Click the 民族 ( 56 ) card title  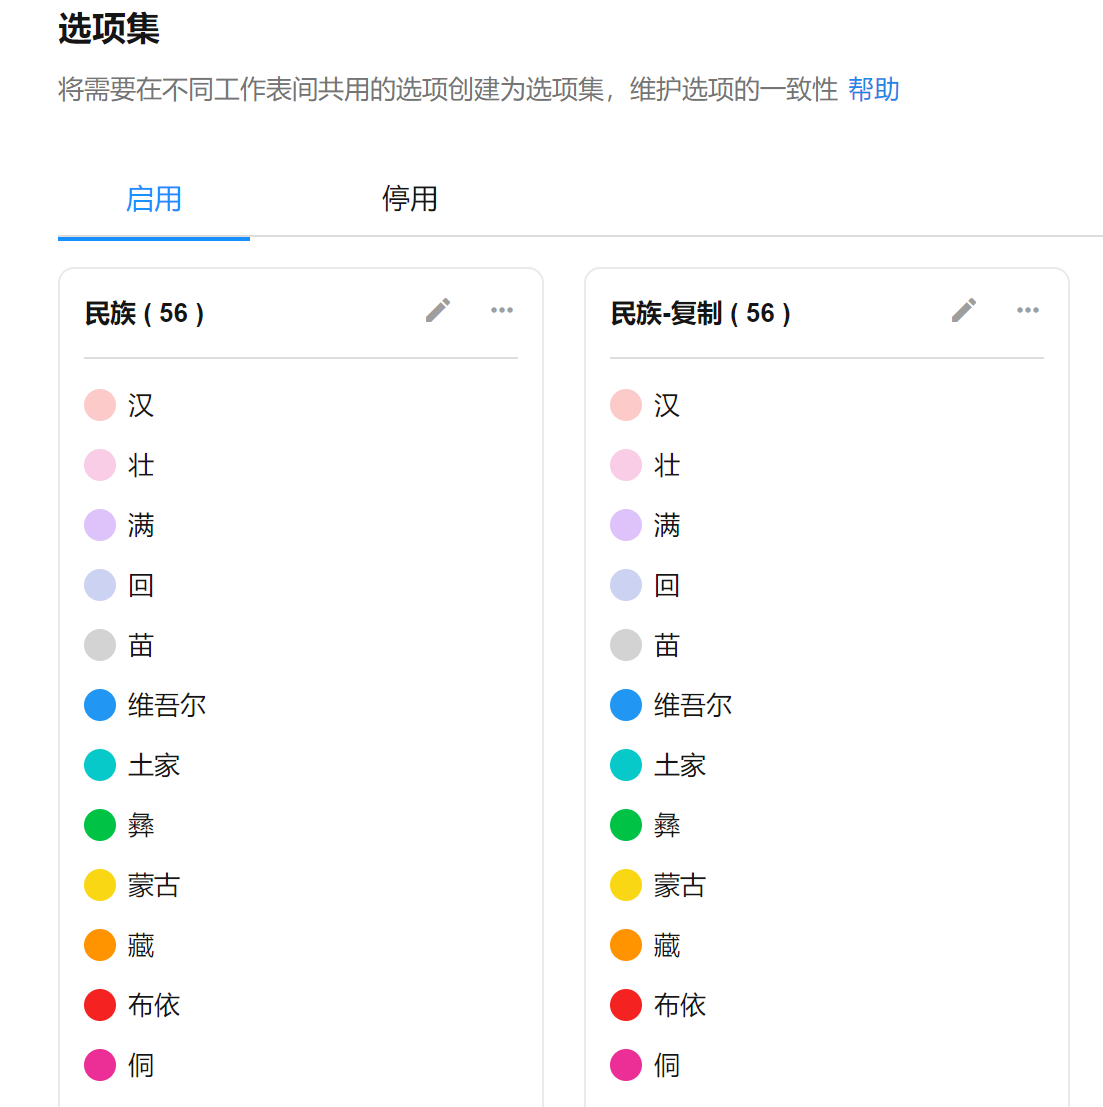[x=145, y=314]
